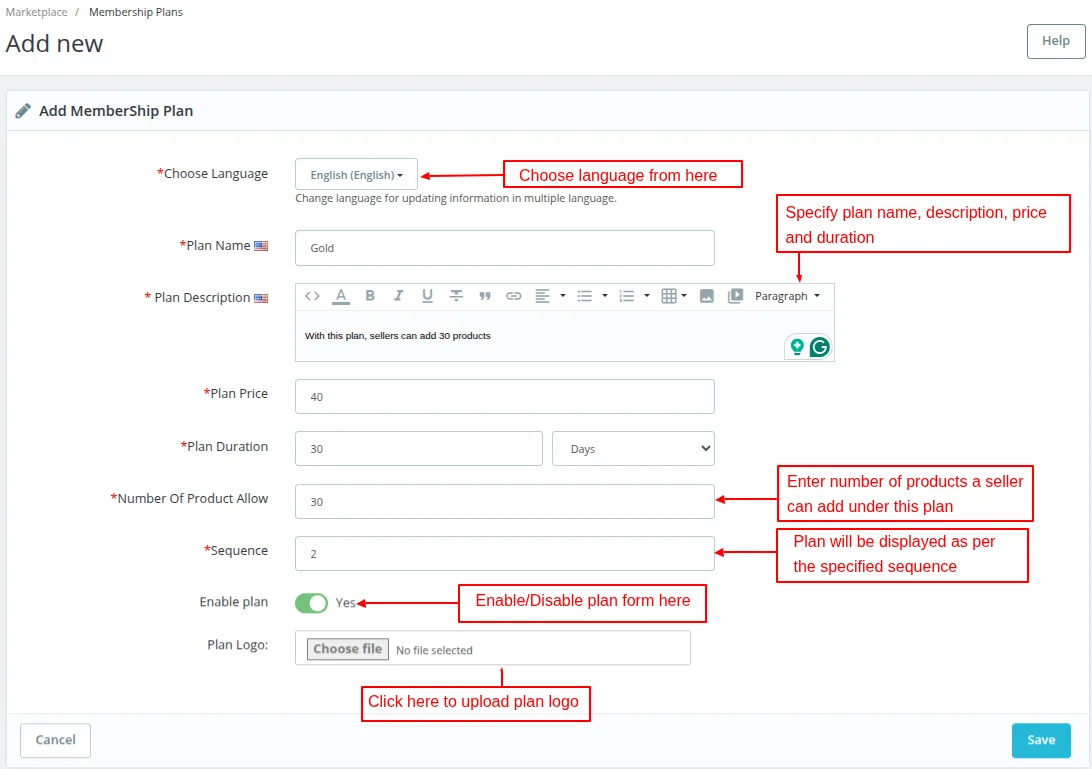
Task: Focus the Plan Duration number field
Action: tap(419, 449)
